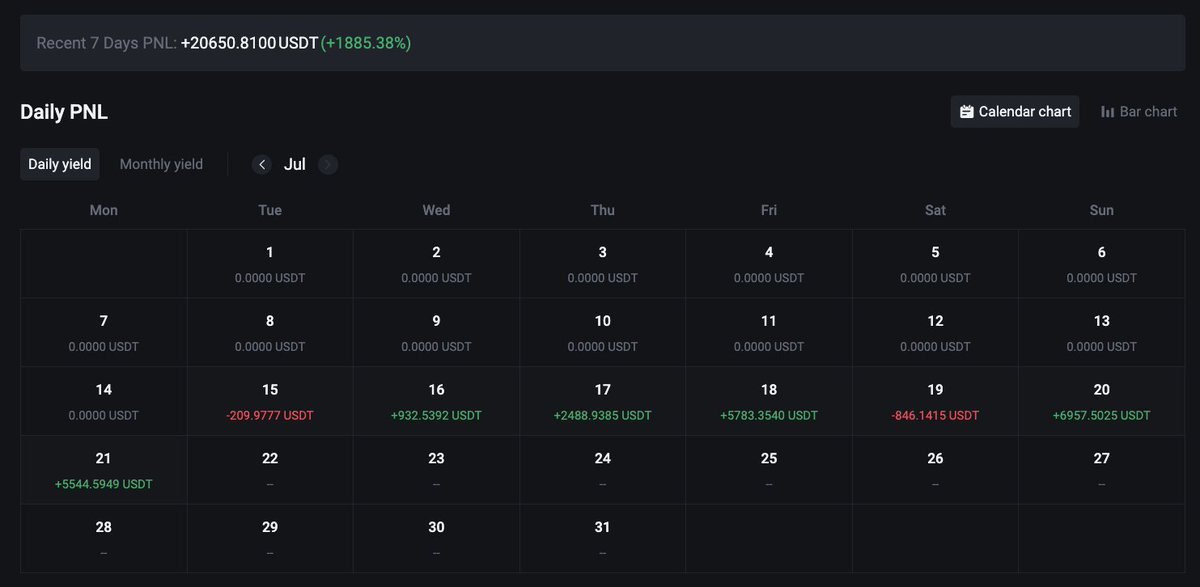Select July 21 cell with +5544.5949 USDT

coord(104,470)
